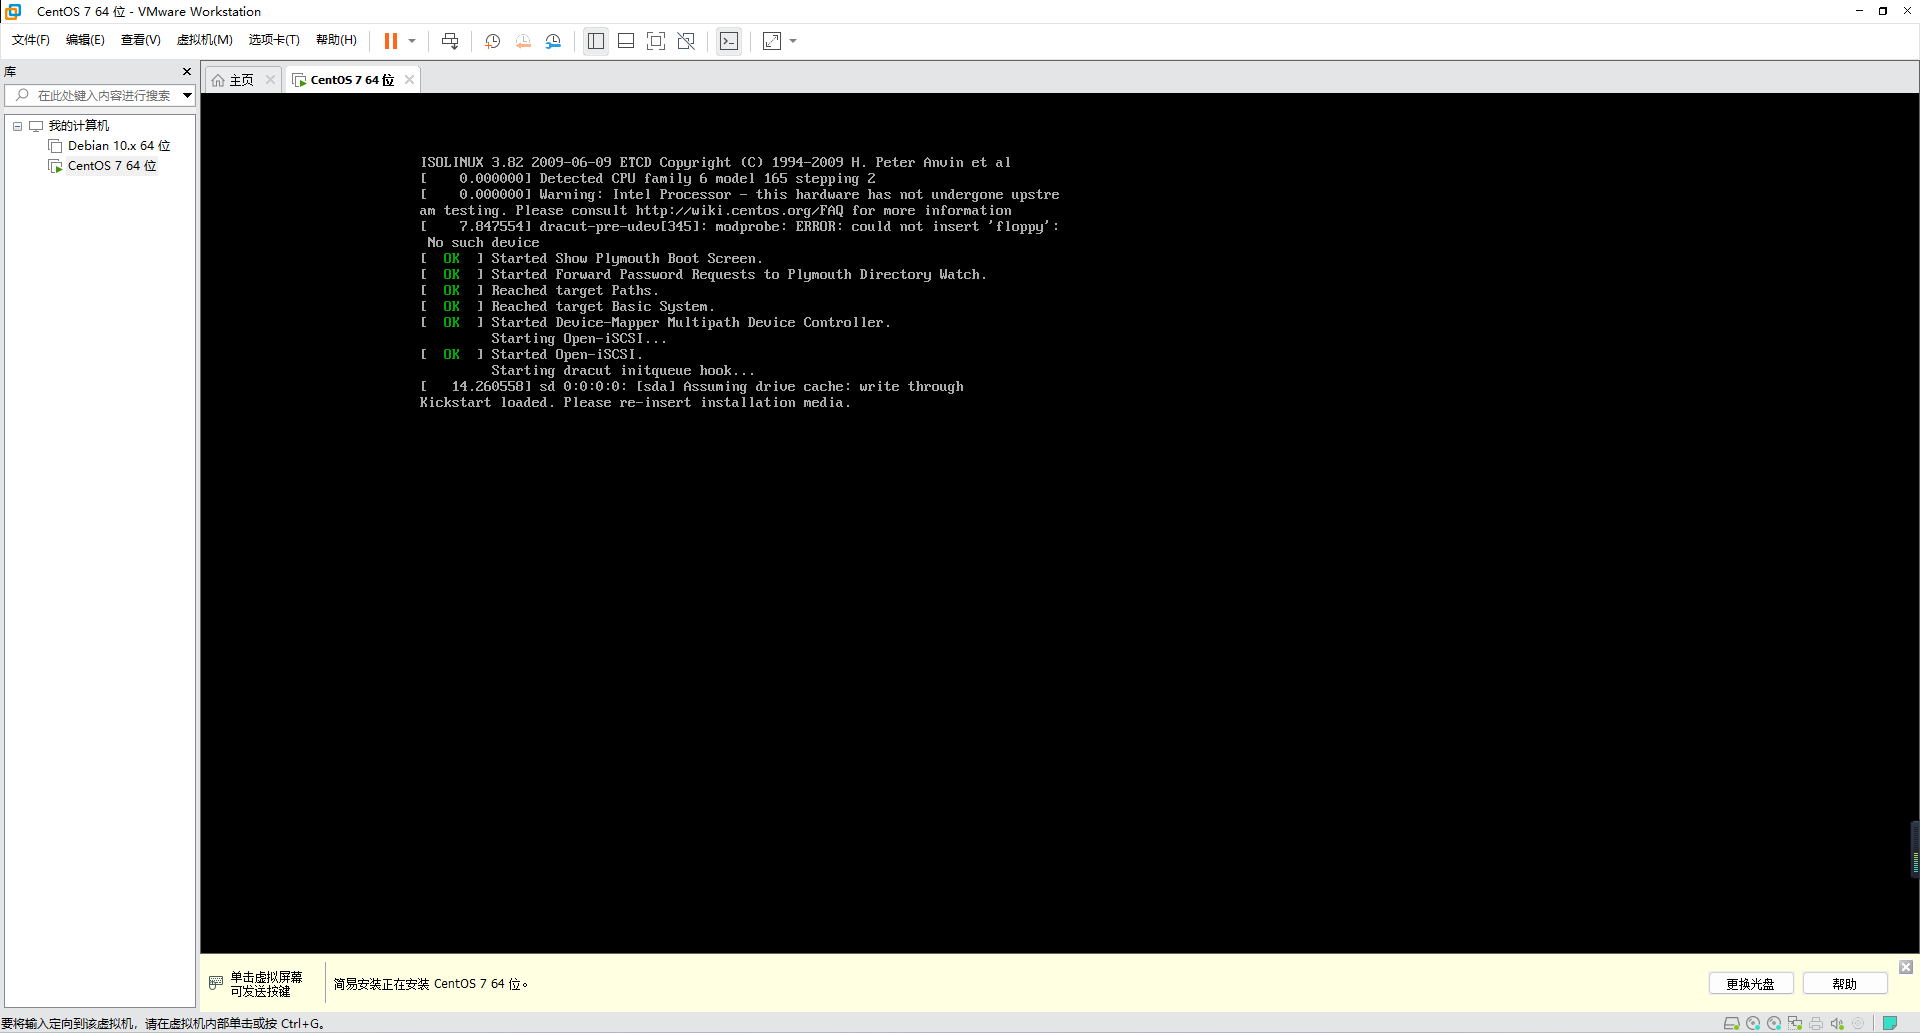Open the stretch mode dropdown arrow
1920x1033 pixels.
pyautogui.click(x=793, y=41)
